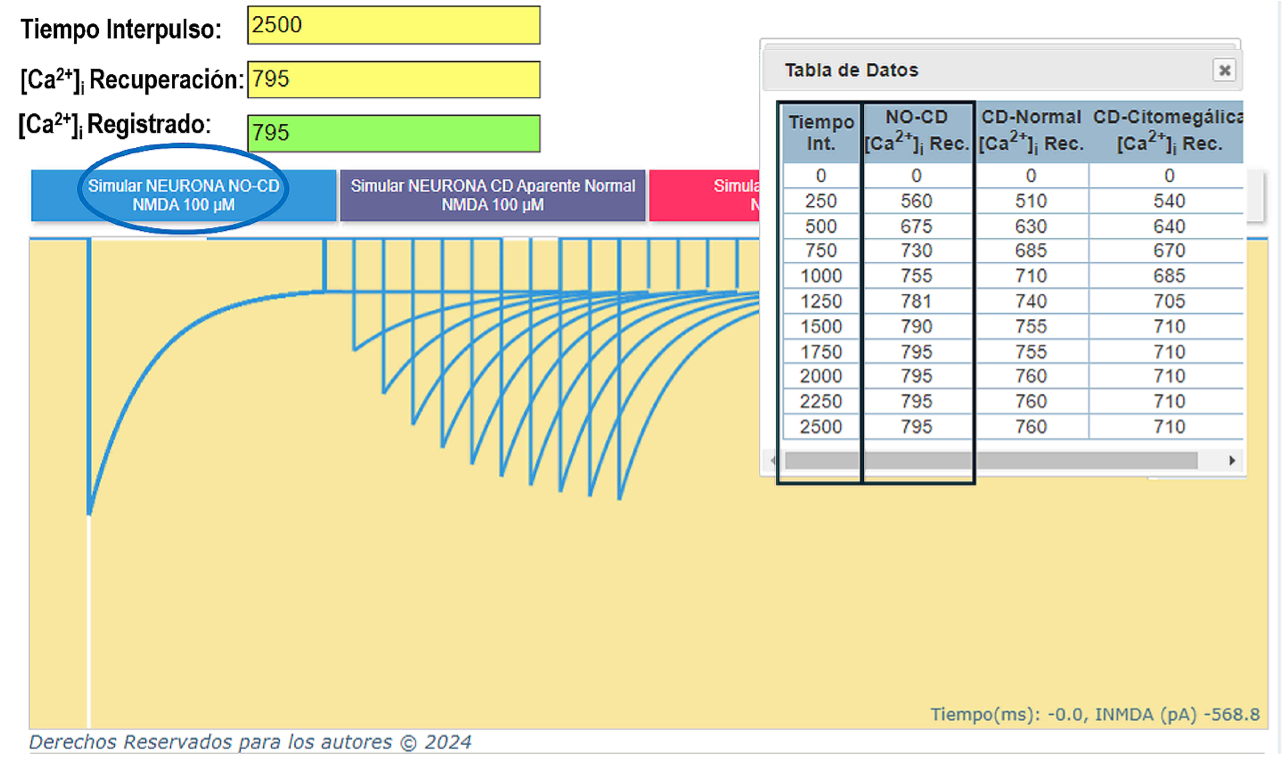This screenshot has height=757, width=1286.
Task: Click the Derechos Reservados footer text
Action: click(x=250, y=742)
